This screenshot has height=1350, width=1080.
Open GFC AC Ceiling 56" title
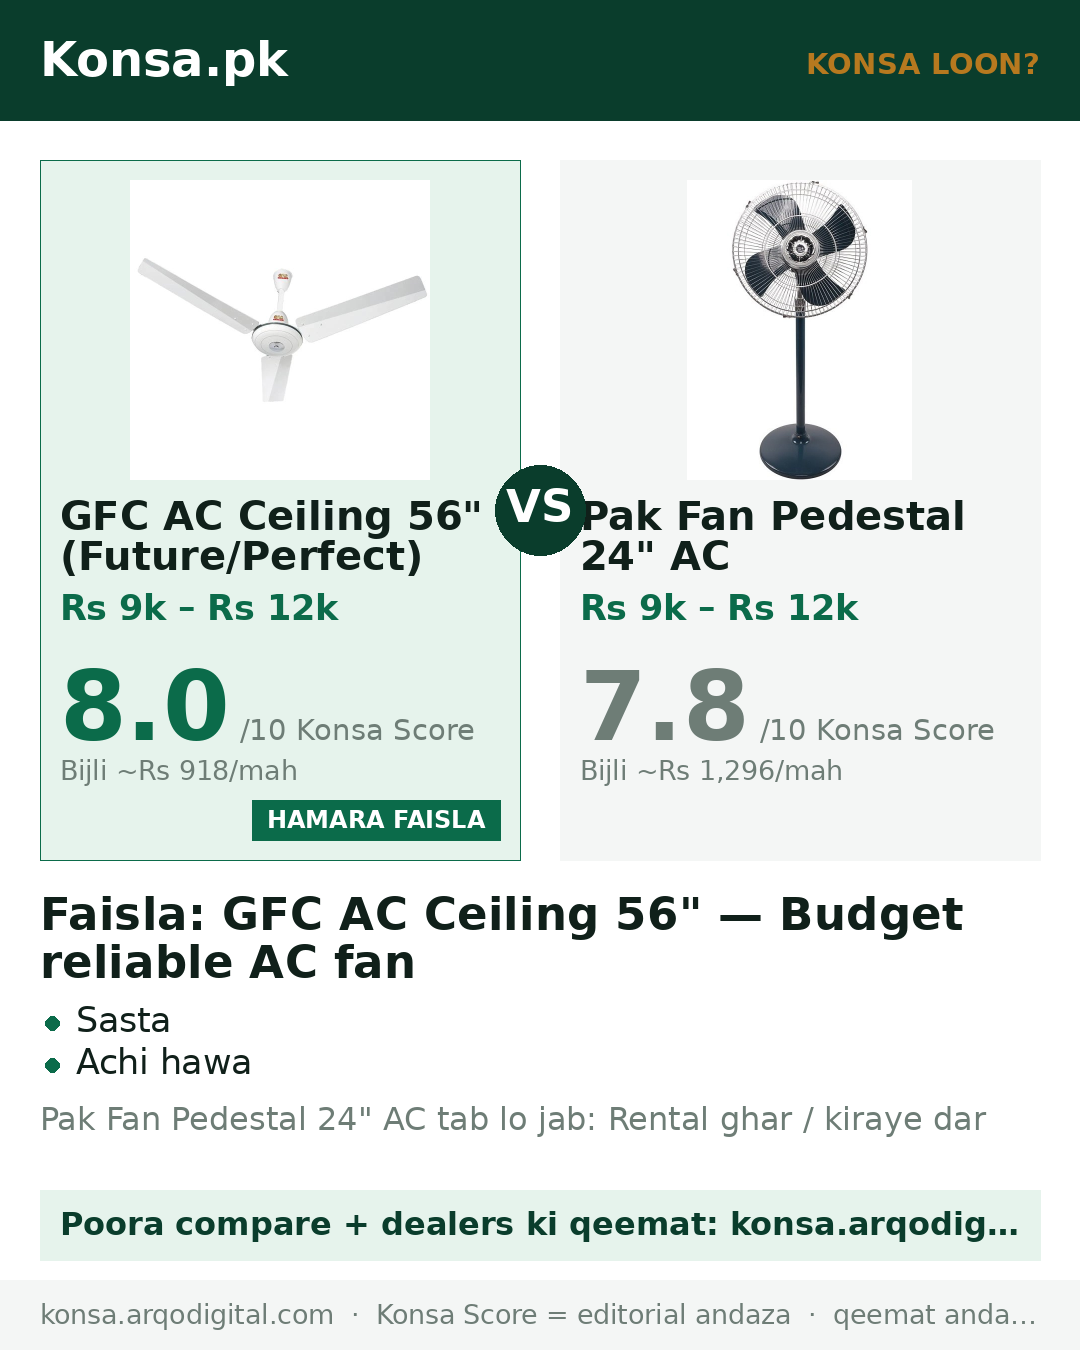point(271,536)
